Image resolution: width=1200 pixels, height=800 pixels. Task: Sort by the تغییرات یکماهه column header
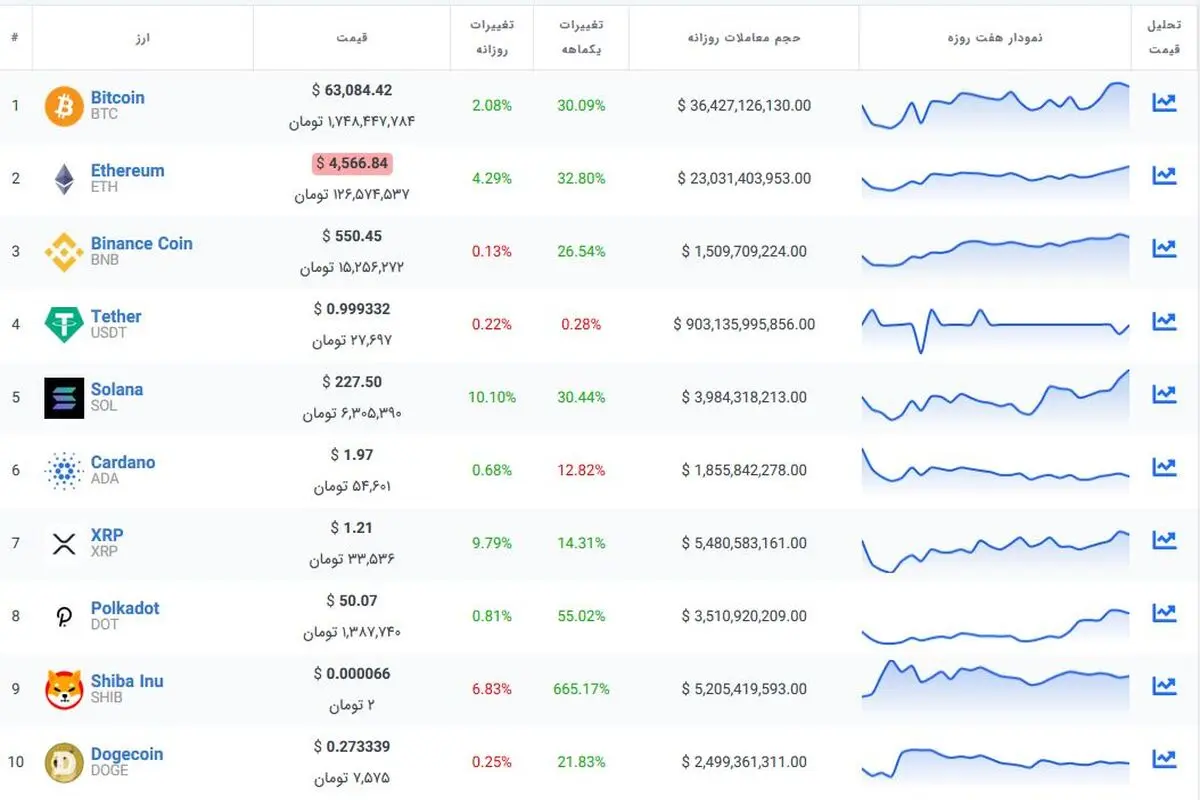coord(581,38)
